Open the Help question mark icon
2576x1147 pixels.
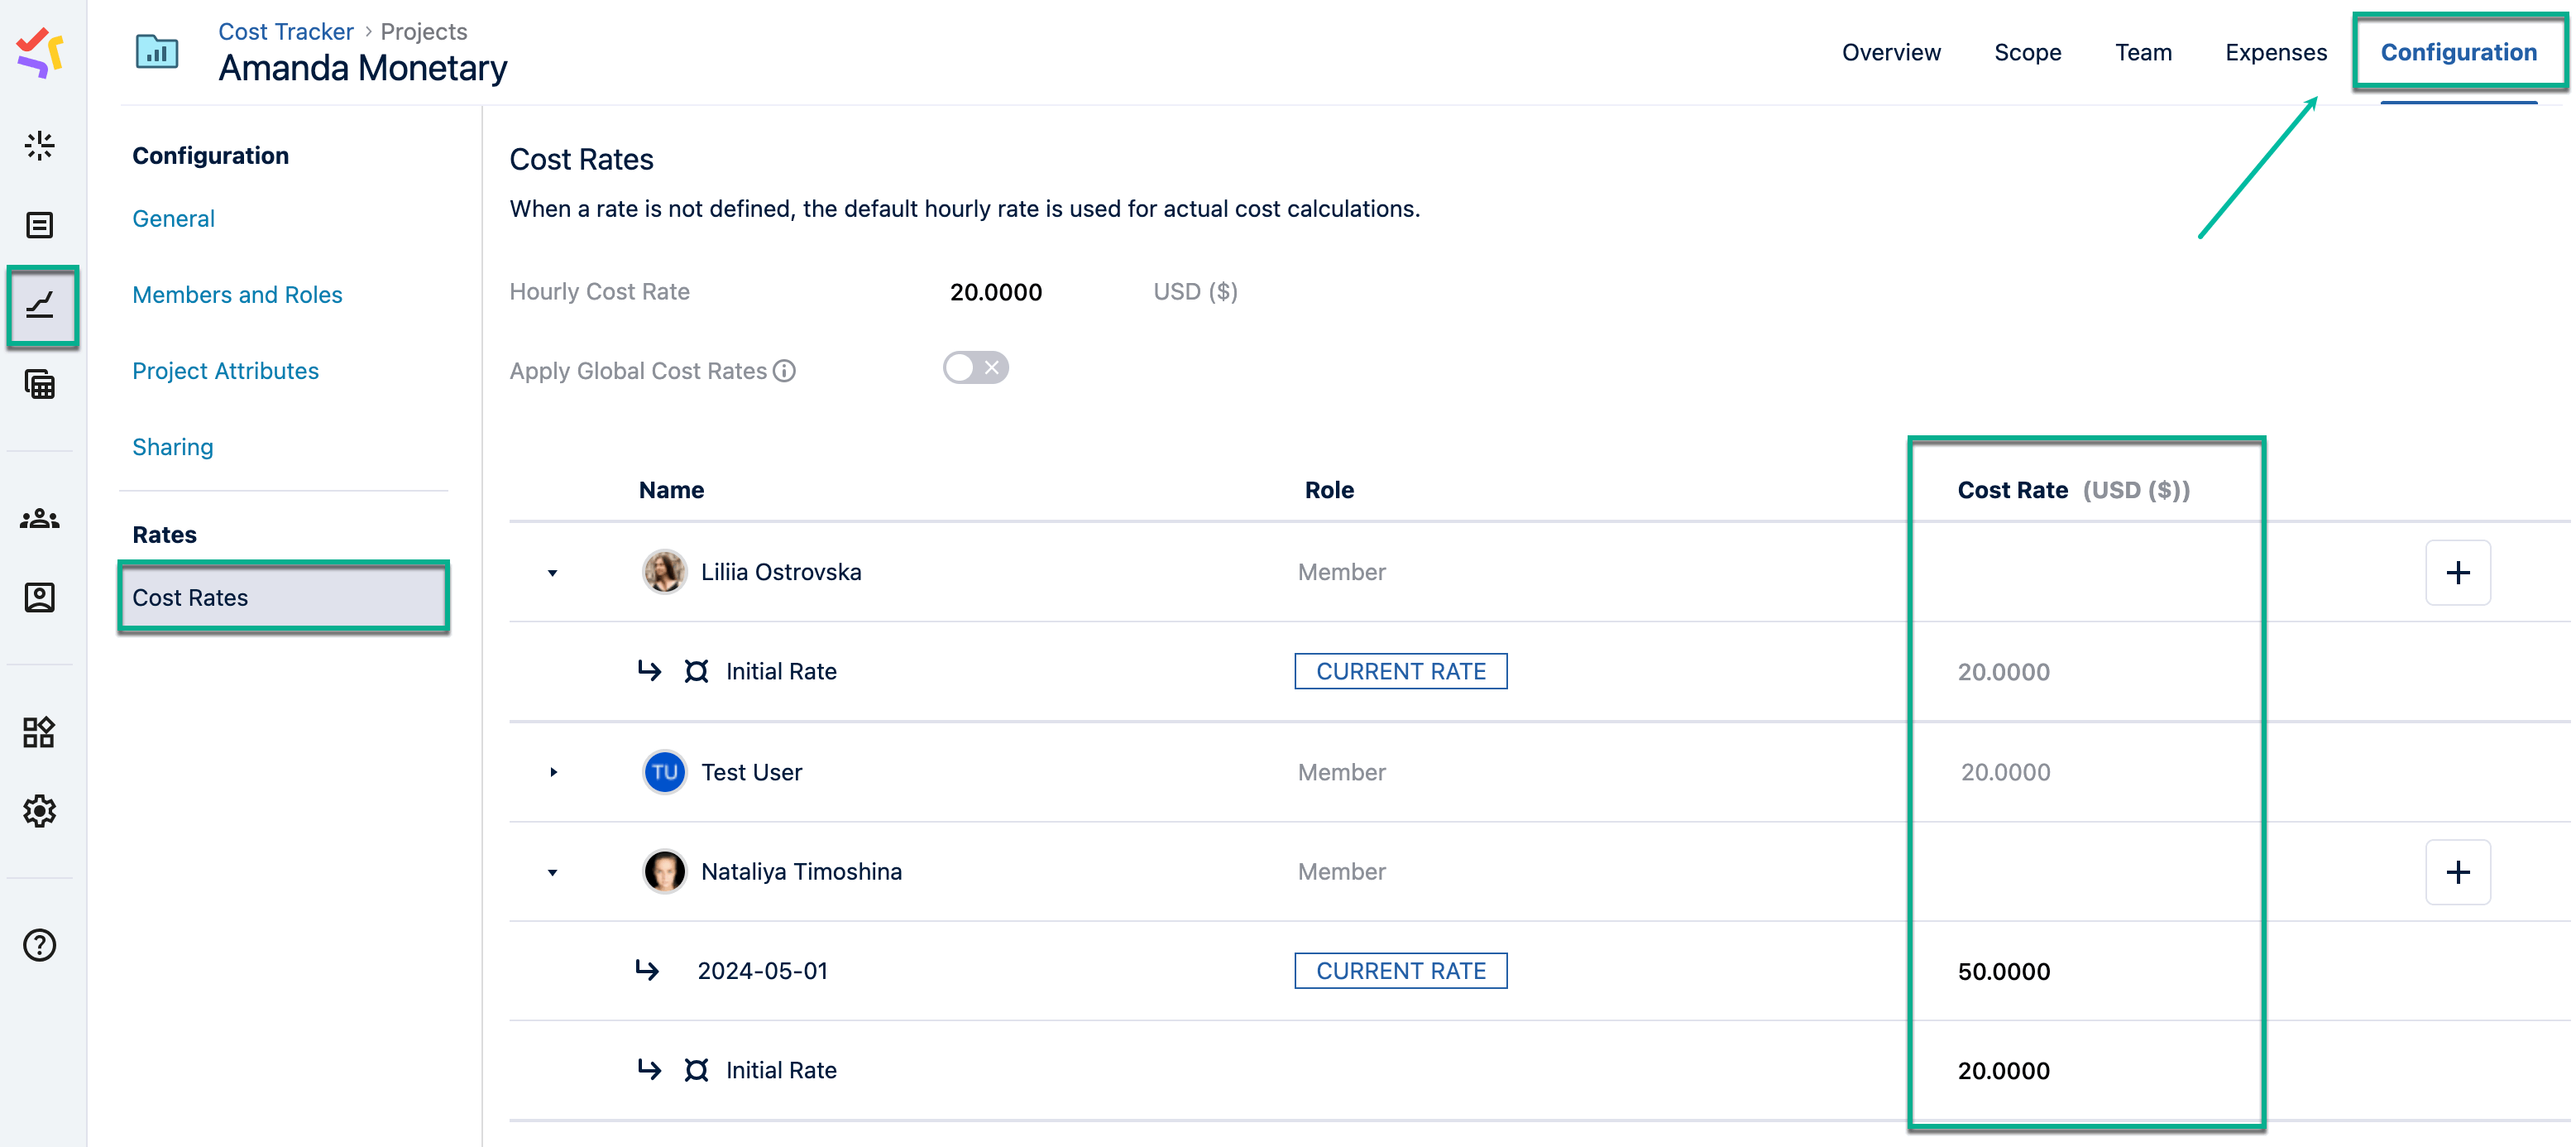click(40, 944)
